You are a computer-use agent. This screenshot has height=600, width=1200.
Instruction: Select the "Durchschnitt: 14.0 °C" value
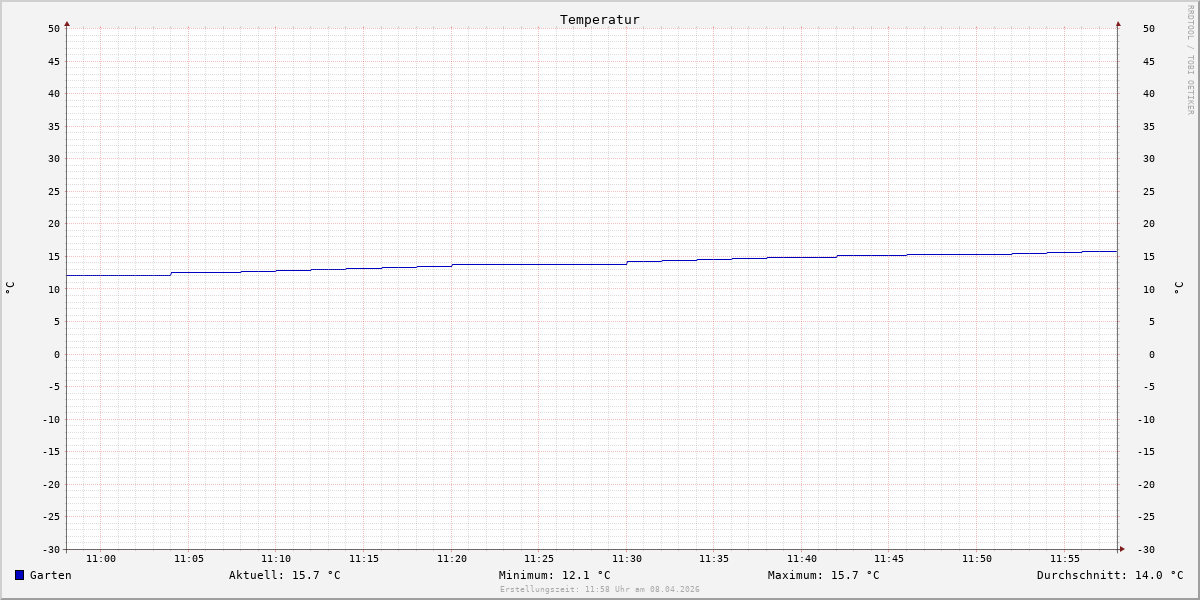(1110, 575)
